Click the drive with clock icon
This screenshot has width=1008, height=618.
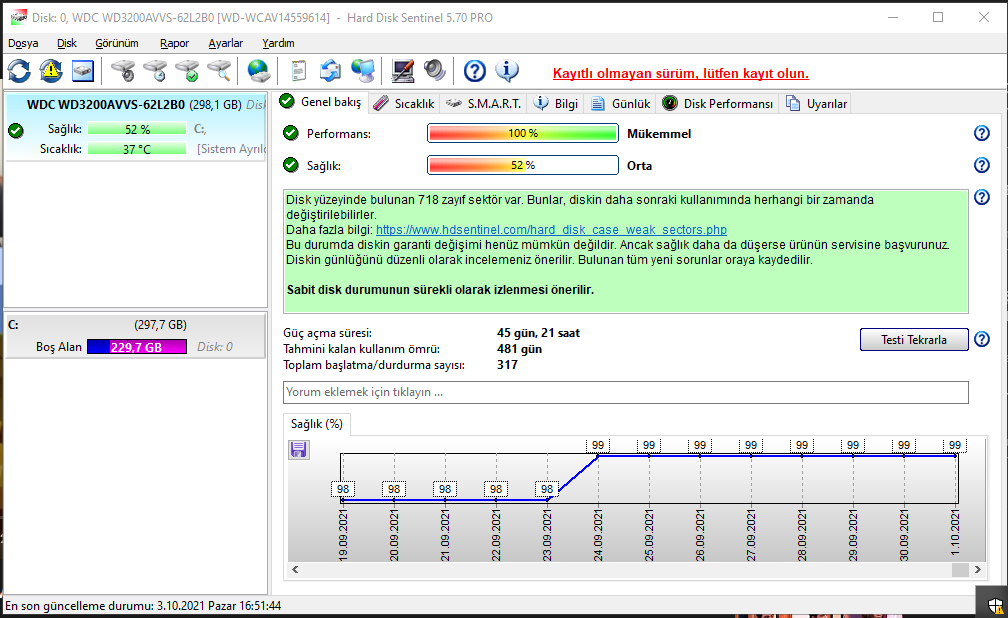[154, 71]
